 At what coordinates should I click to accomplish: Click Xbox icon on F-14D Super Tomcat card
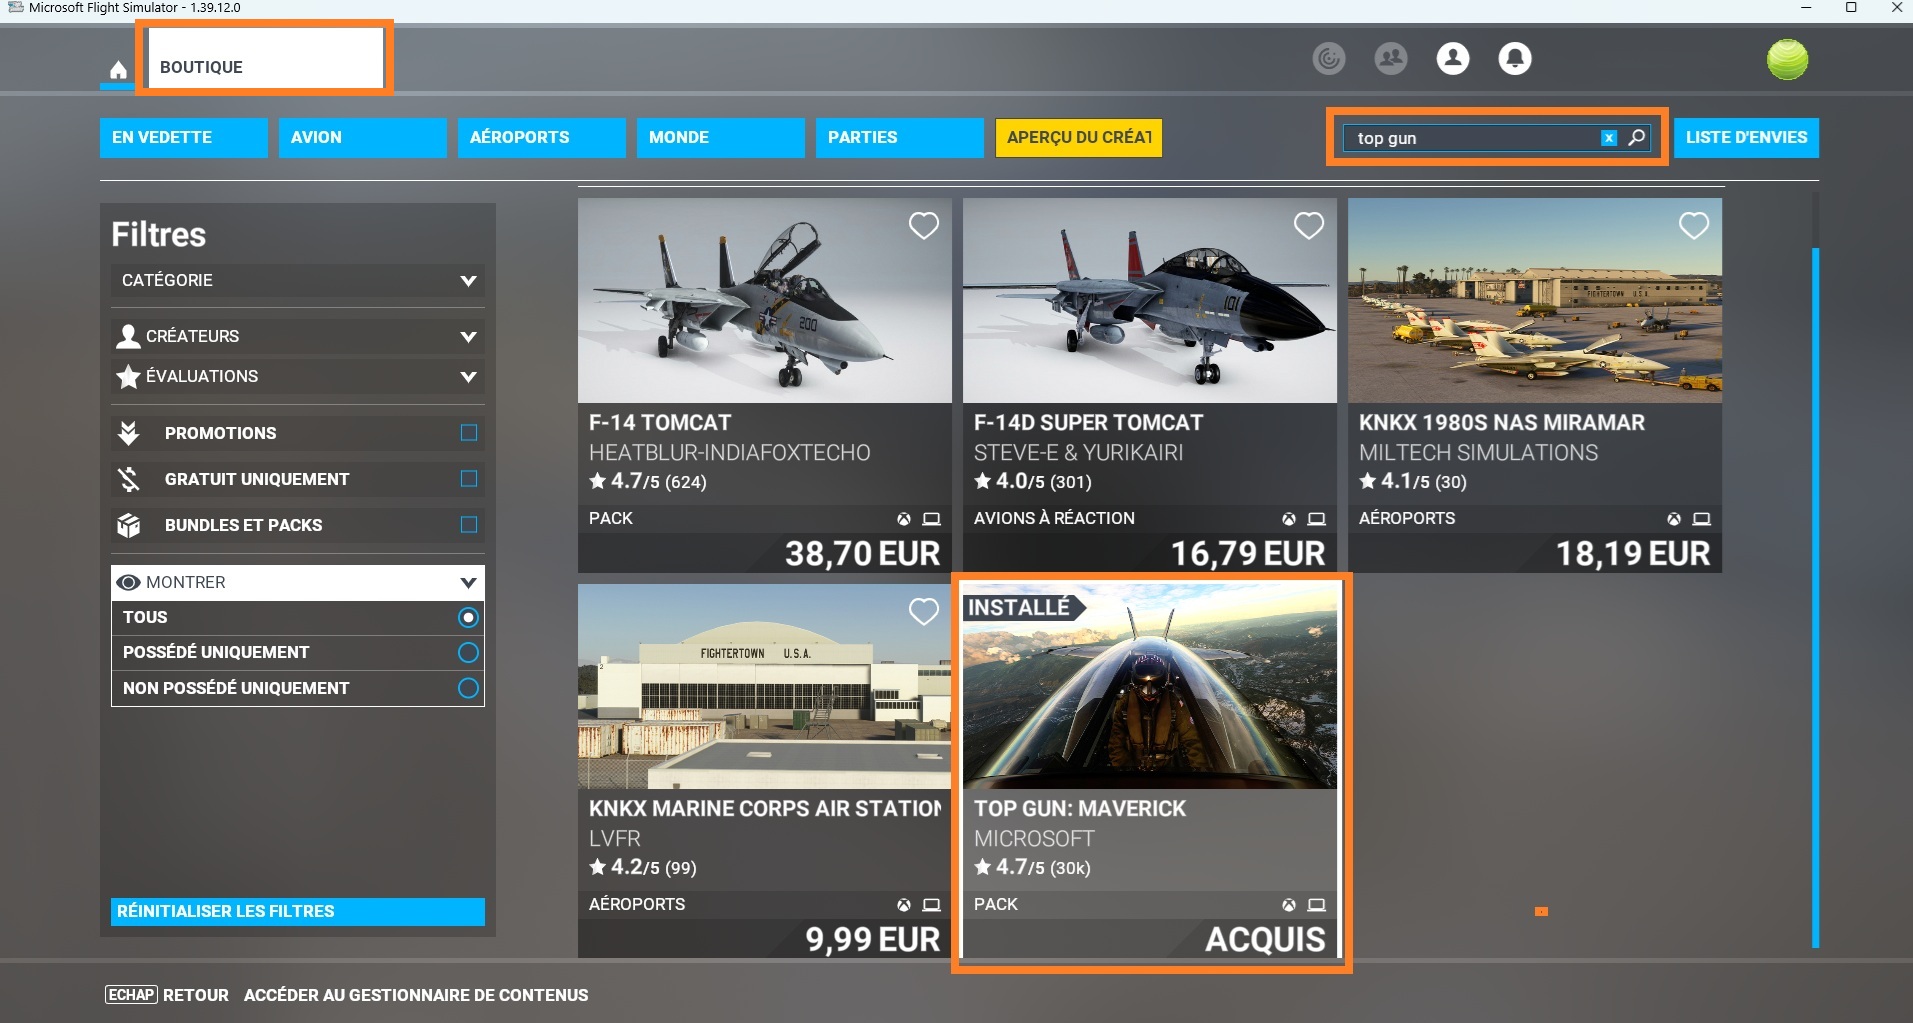1289,519
